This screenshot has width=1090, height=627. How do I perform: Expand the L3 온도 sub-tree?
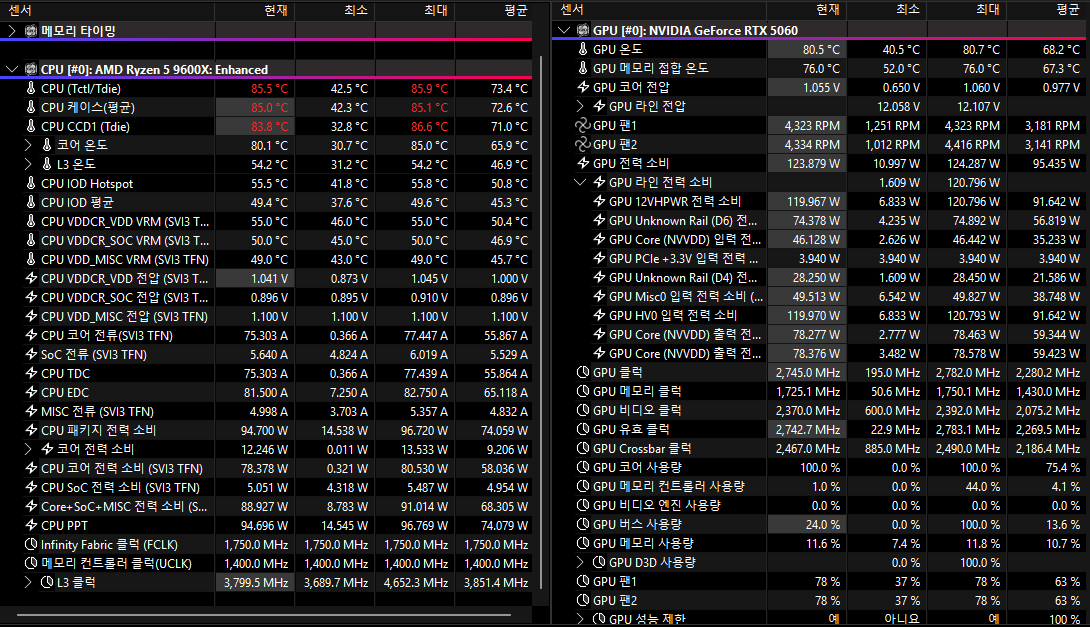pyautogui.click(x=28, y=164)
